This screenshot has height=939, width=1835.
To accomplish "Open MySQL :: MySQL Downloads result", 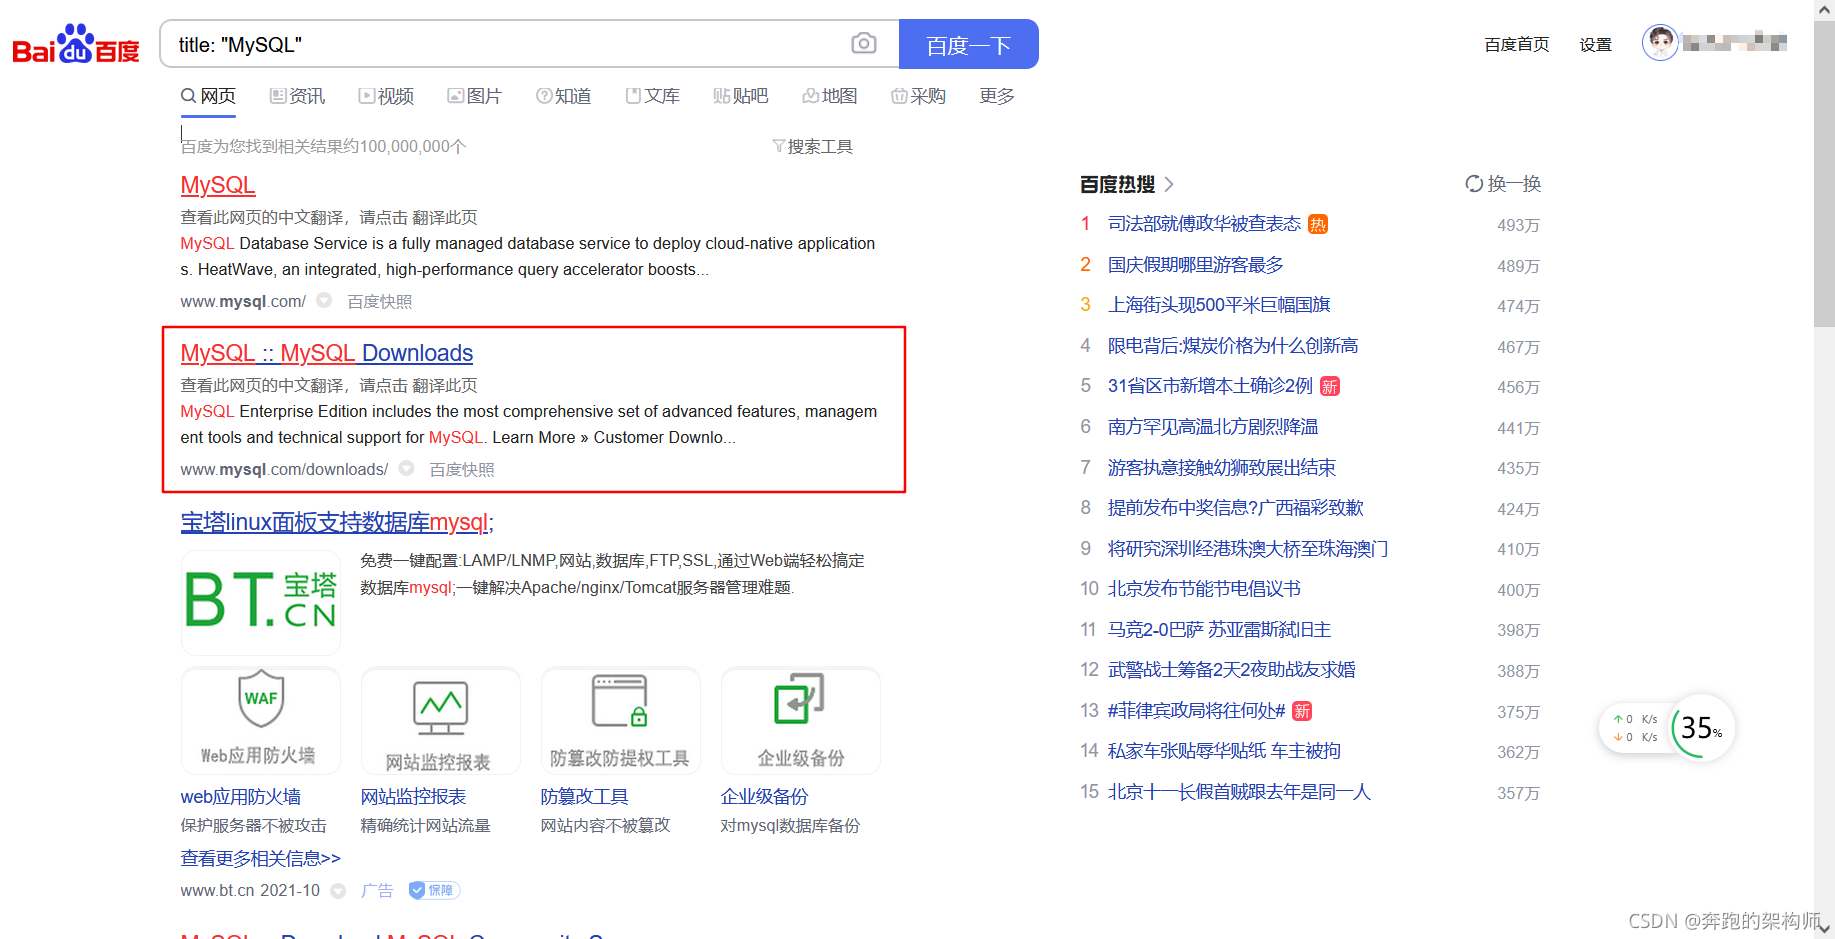I will coord(326,353).
